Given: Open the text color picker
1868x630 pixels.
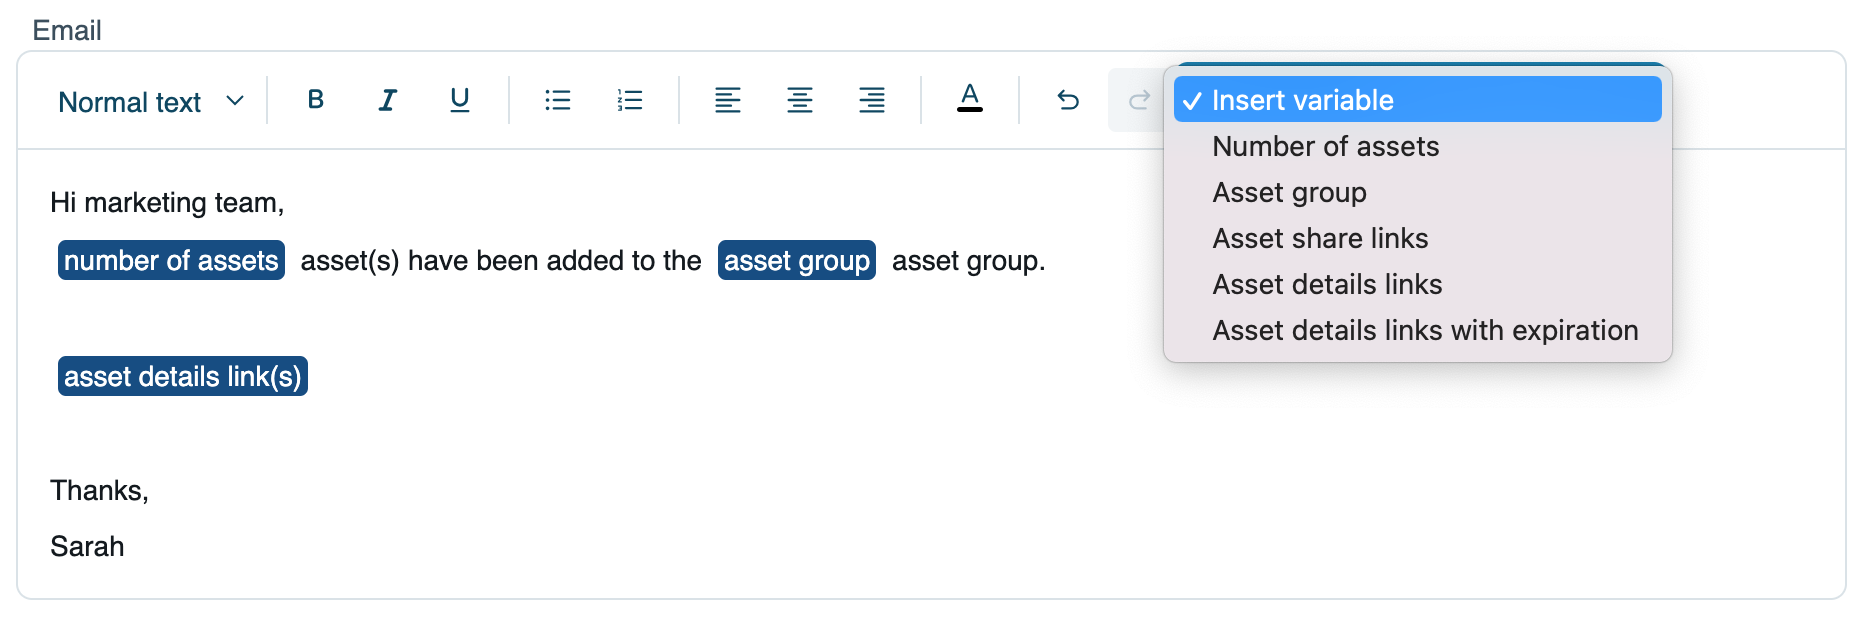Looking at the screenshot, I should (x=969, y=100).
